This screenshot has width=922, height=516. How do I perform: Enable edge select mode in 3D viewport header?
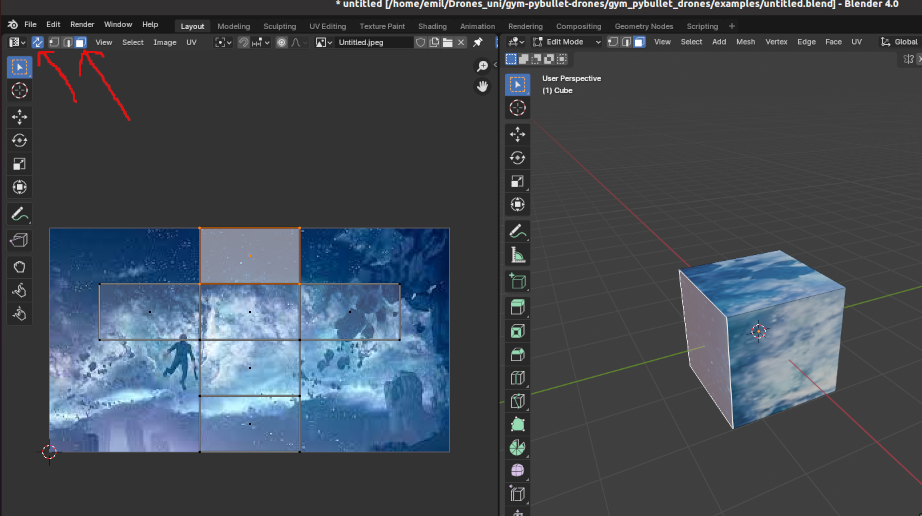click(626, 42)
